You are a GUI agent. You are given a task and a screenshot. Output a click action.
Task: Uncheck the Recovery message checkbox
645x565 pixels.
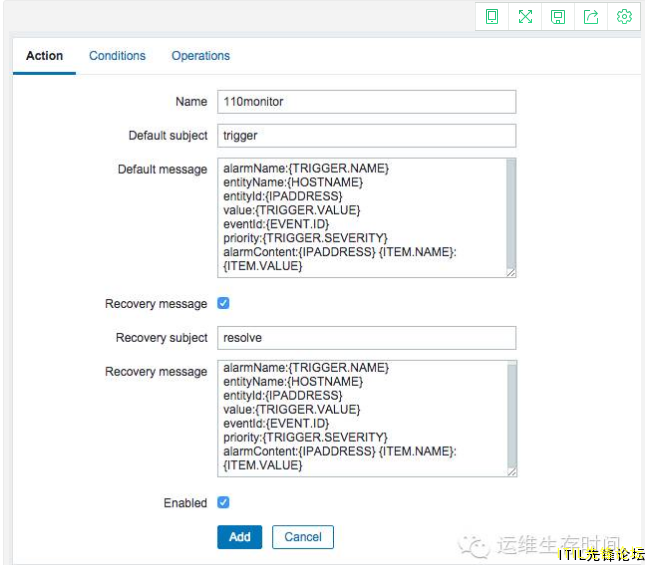click(x=223, y=303)
